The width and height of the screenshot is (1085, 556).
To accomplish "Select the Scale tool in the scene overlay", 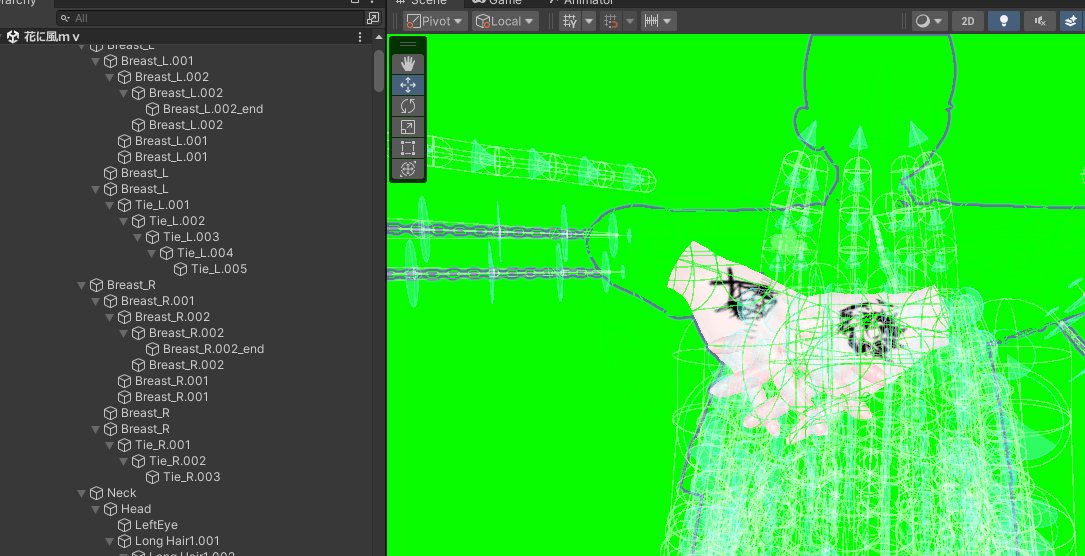I will click(408, 127).
